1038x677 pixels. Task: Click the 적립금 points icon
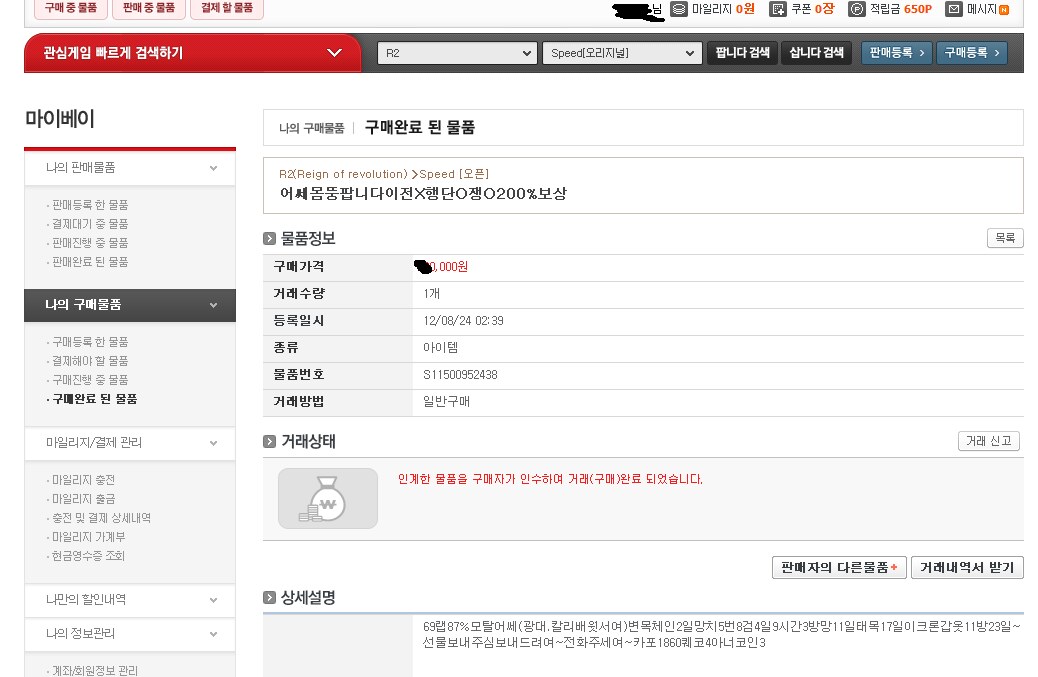point(857,9)
